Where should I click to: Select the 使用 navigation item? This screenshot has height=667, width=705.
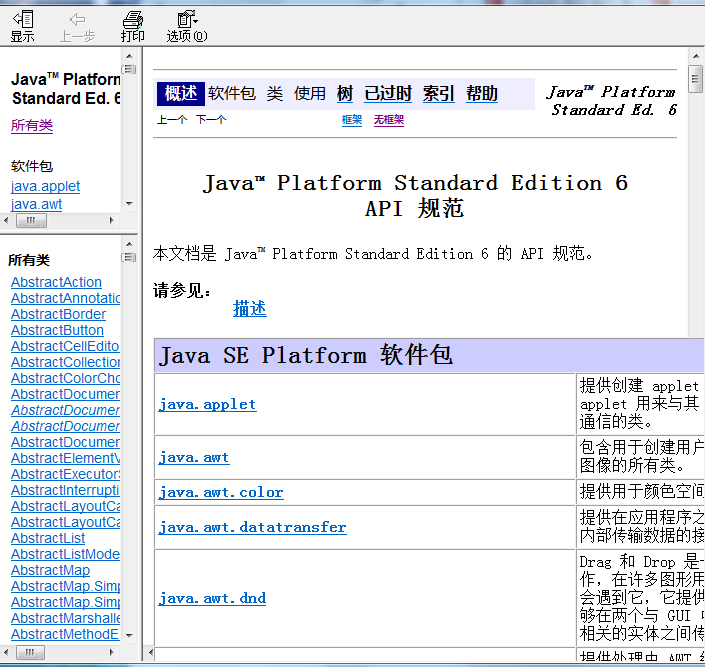[x=309, y=94]
